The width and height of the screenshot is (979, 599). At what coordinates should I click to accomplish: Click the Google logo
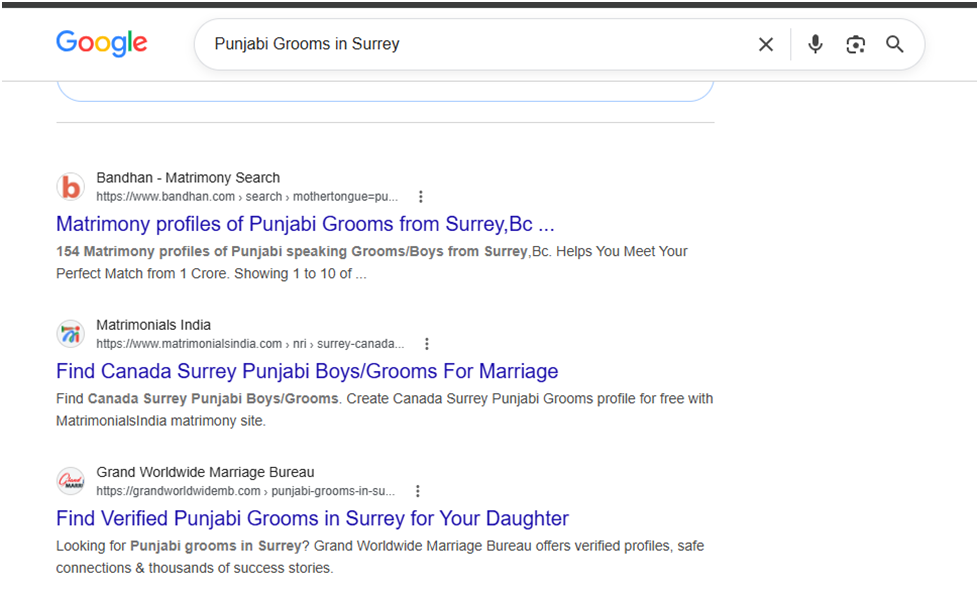102,43
